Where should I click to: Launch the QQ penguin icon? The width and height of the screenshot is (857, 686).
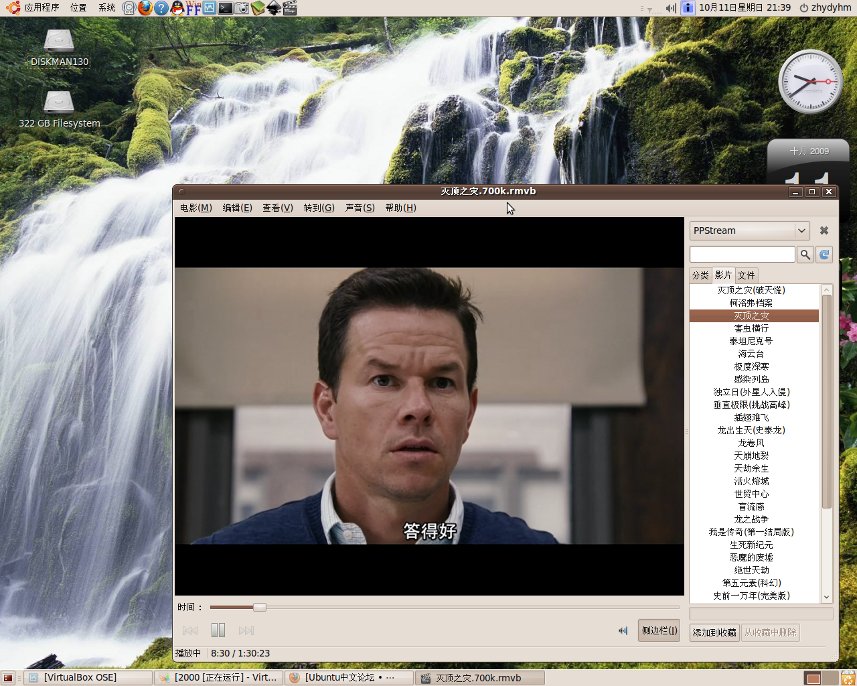click(177, 8)
